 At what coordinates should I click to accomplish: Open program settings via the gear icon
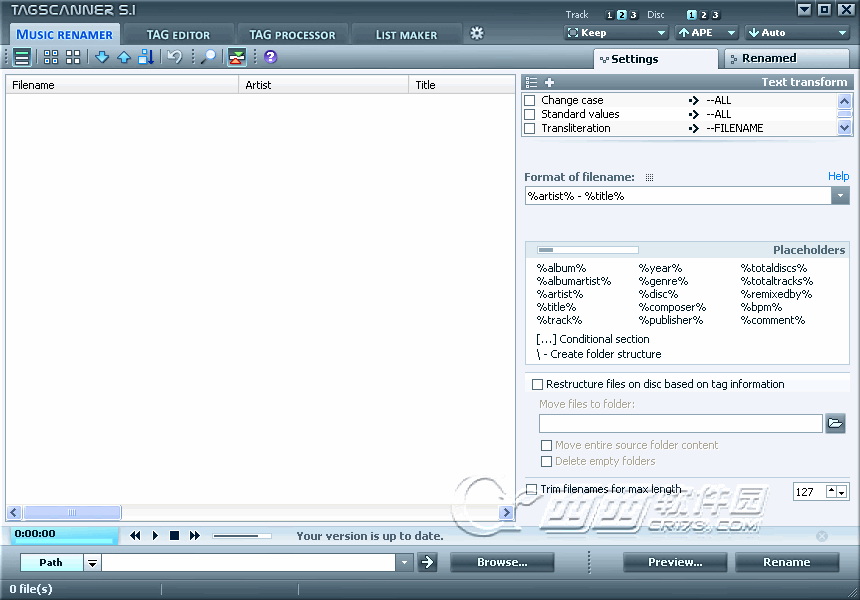click(x=477, y=33)
